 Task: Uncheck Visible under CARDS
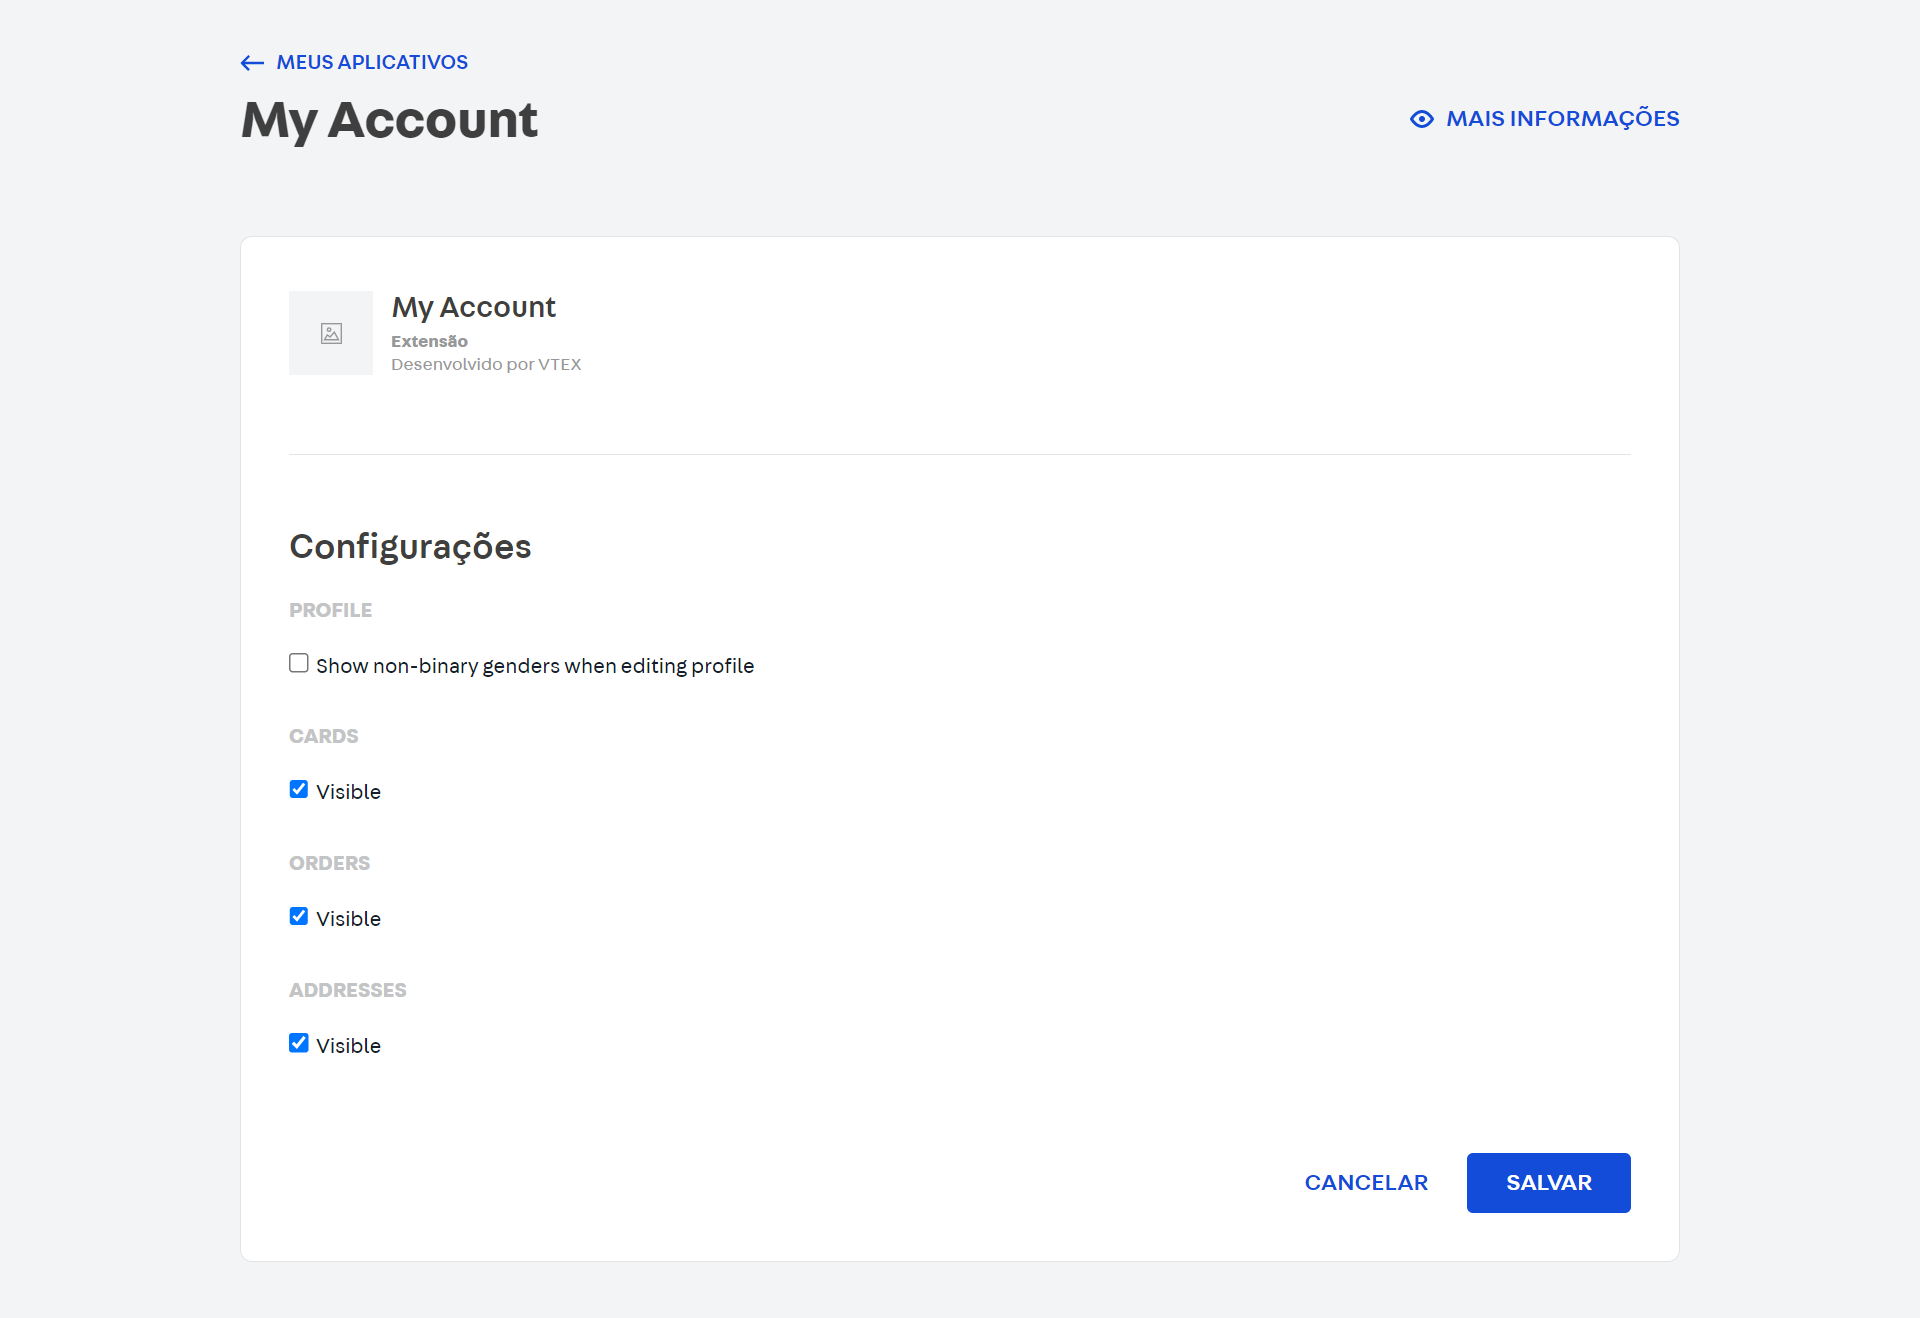[298, 789]
